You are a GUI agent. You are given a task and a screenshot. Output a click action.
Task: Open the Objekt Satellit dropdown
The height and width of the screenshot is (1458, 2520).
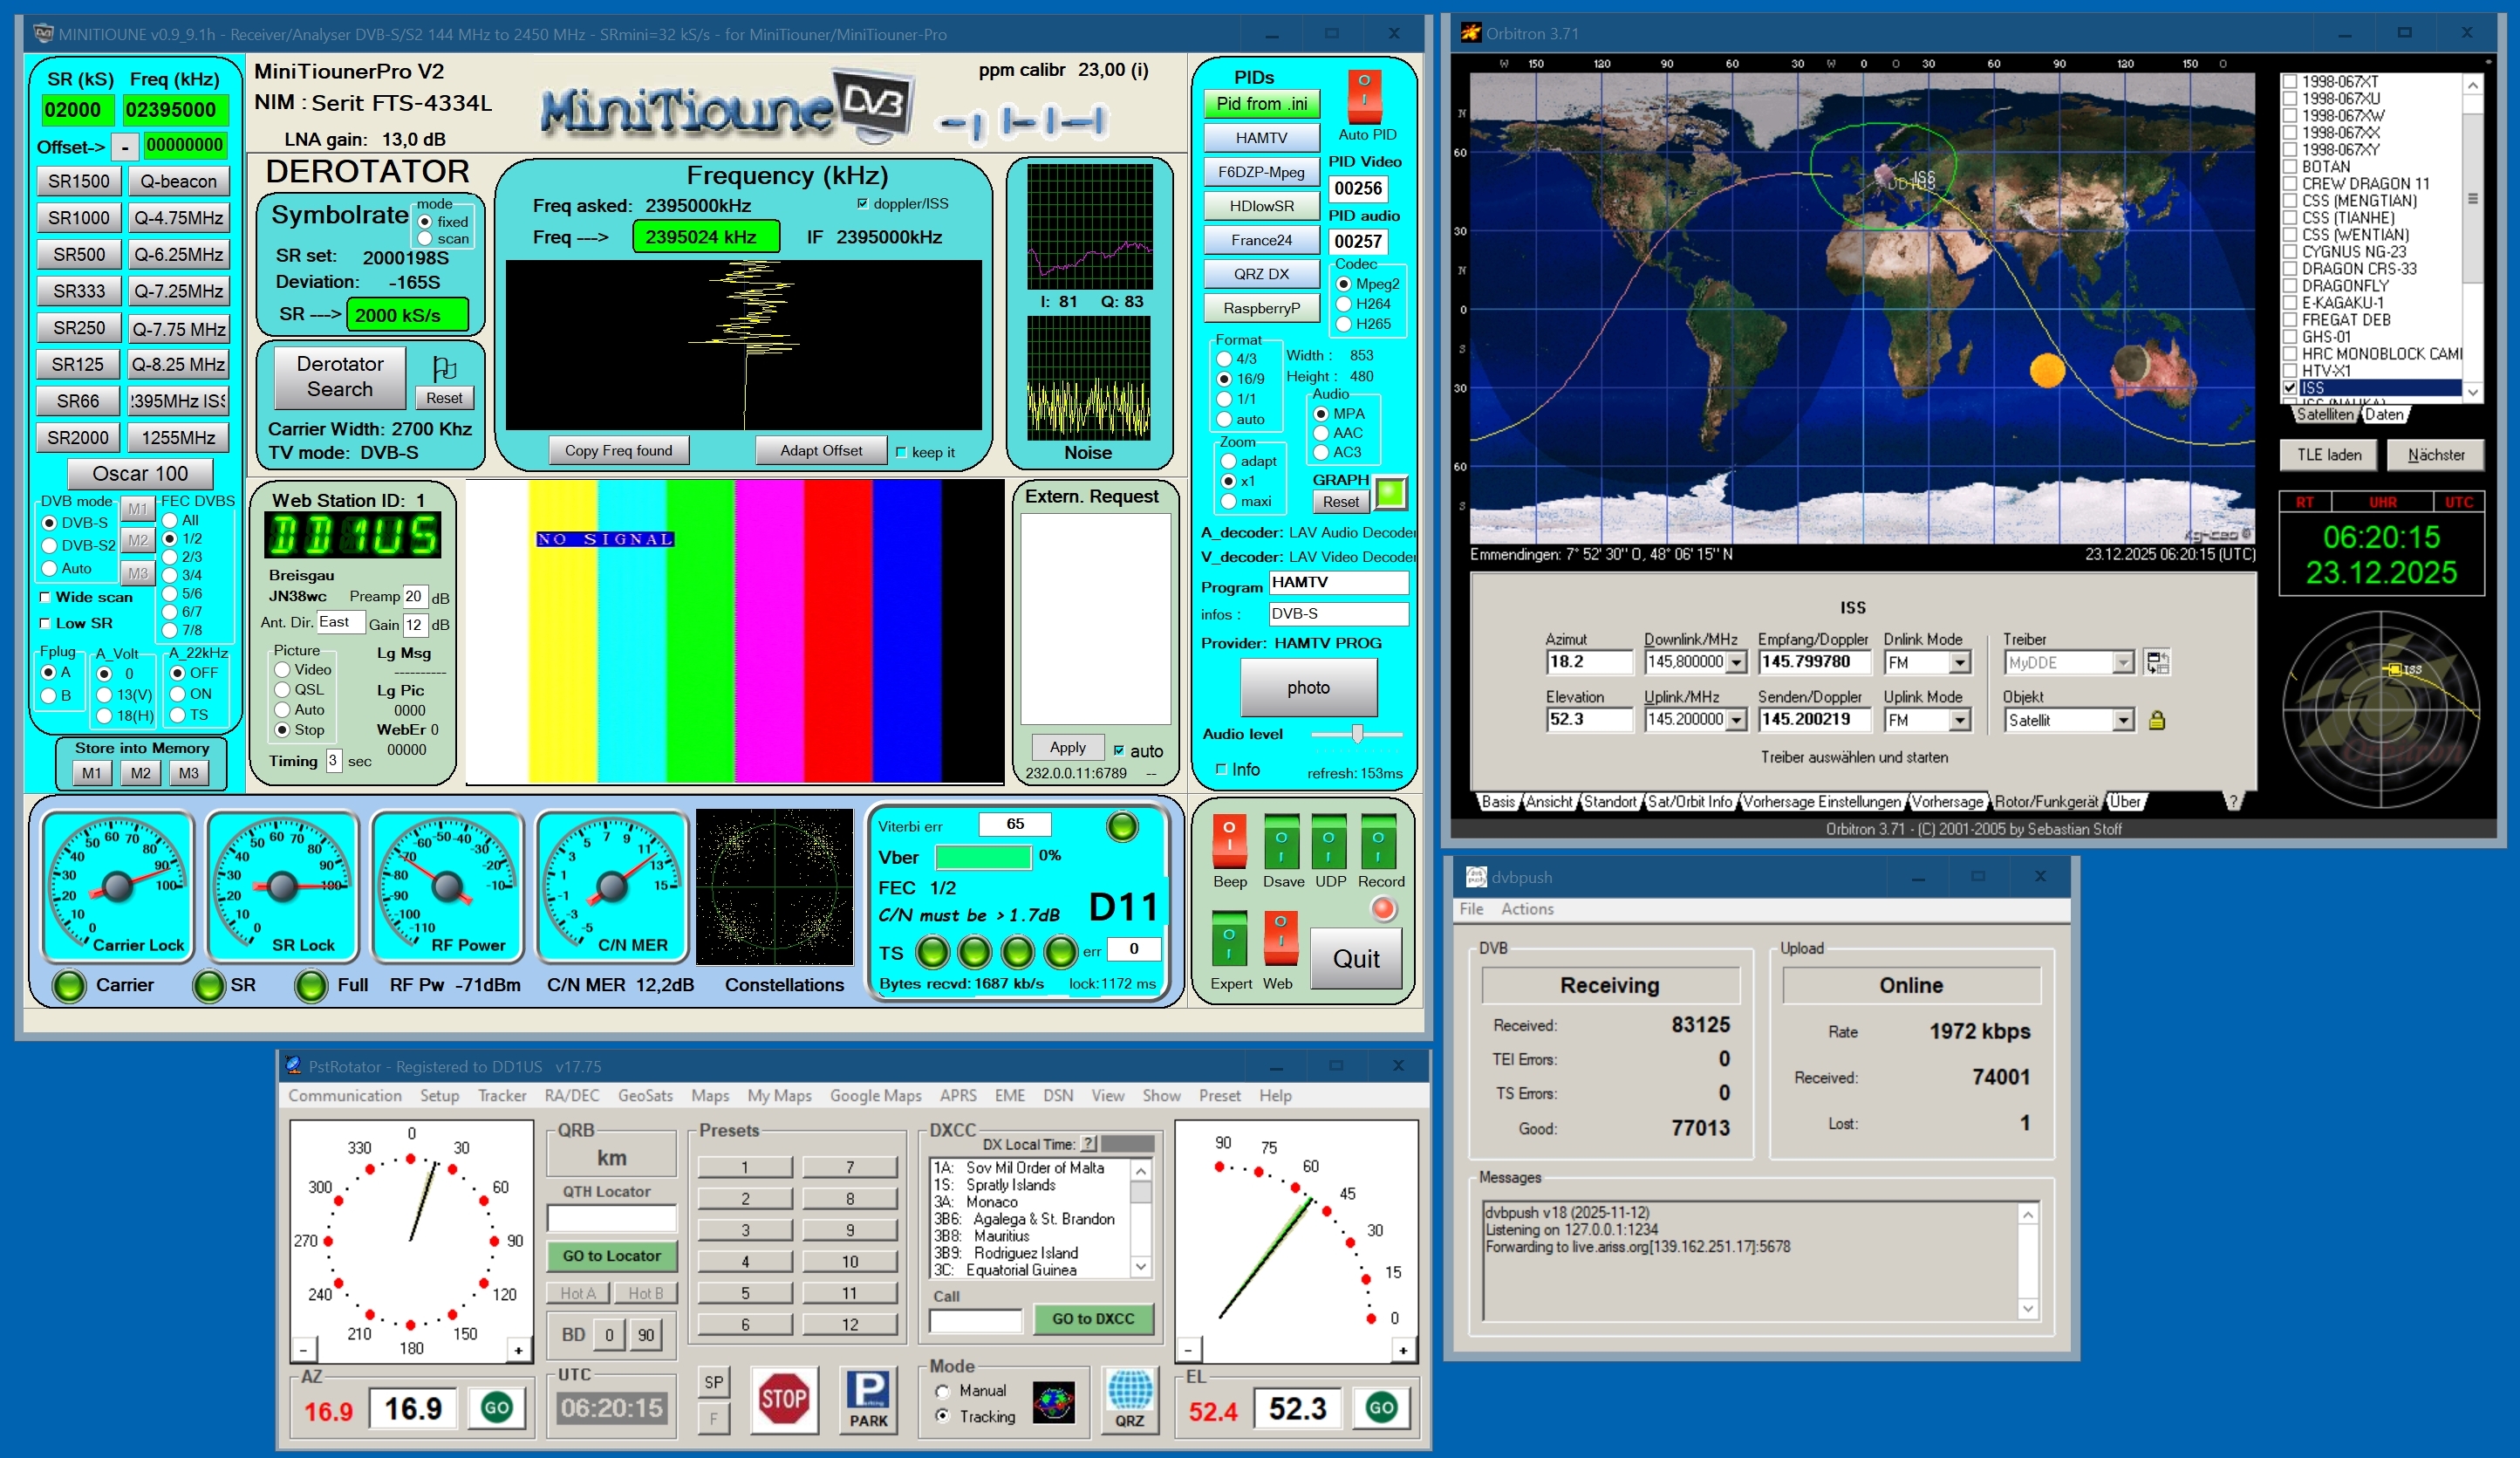point(2122,720)
